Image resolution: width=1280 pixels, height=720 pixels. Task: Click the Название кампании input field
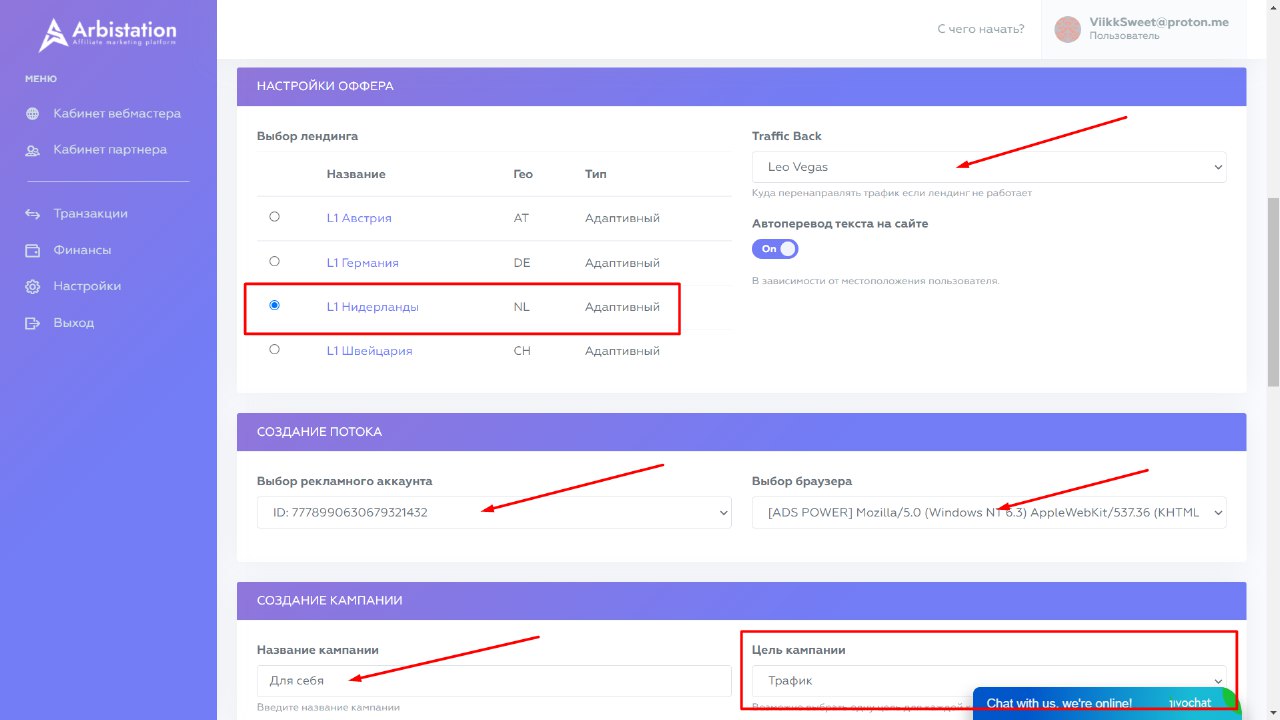coord(494,681)
